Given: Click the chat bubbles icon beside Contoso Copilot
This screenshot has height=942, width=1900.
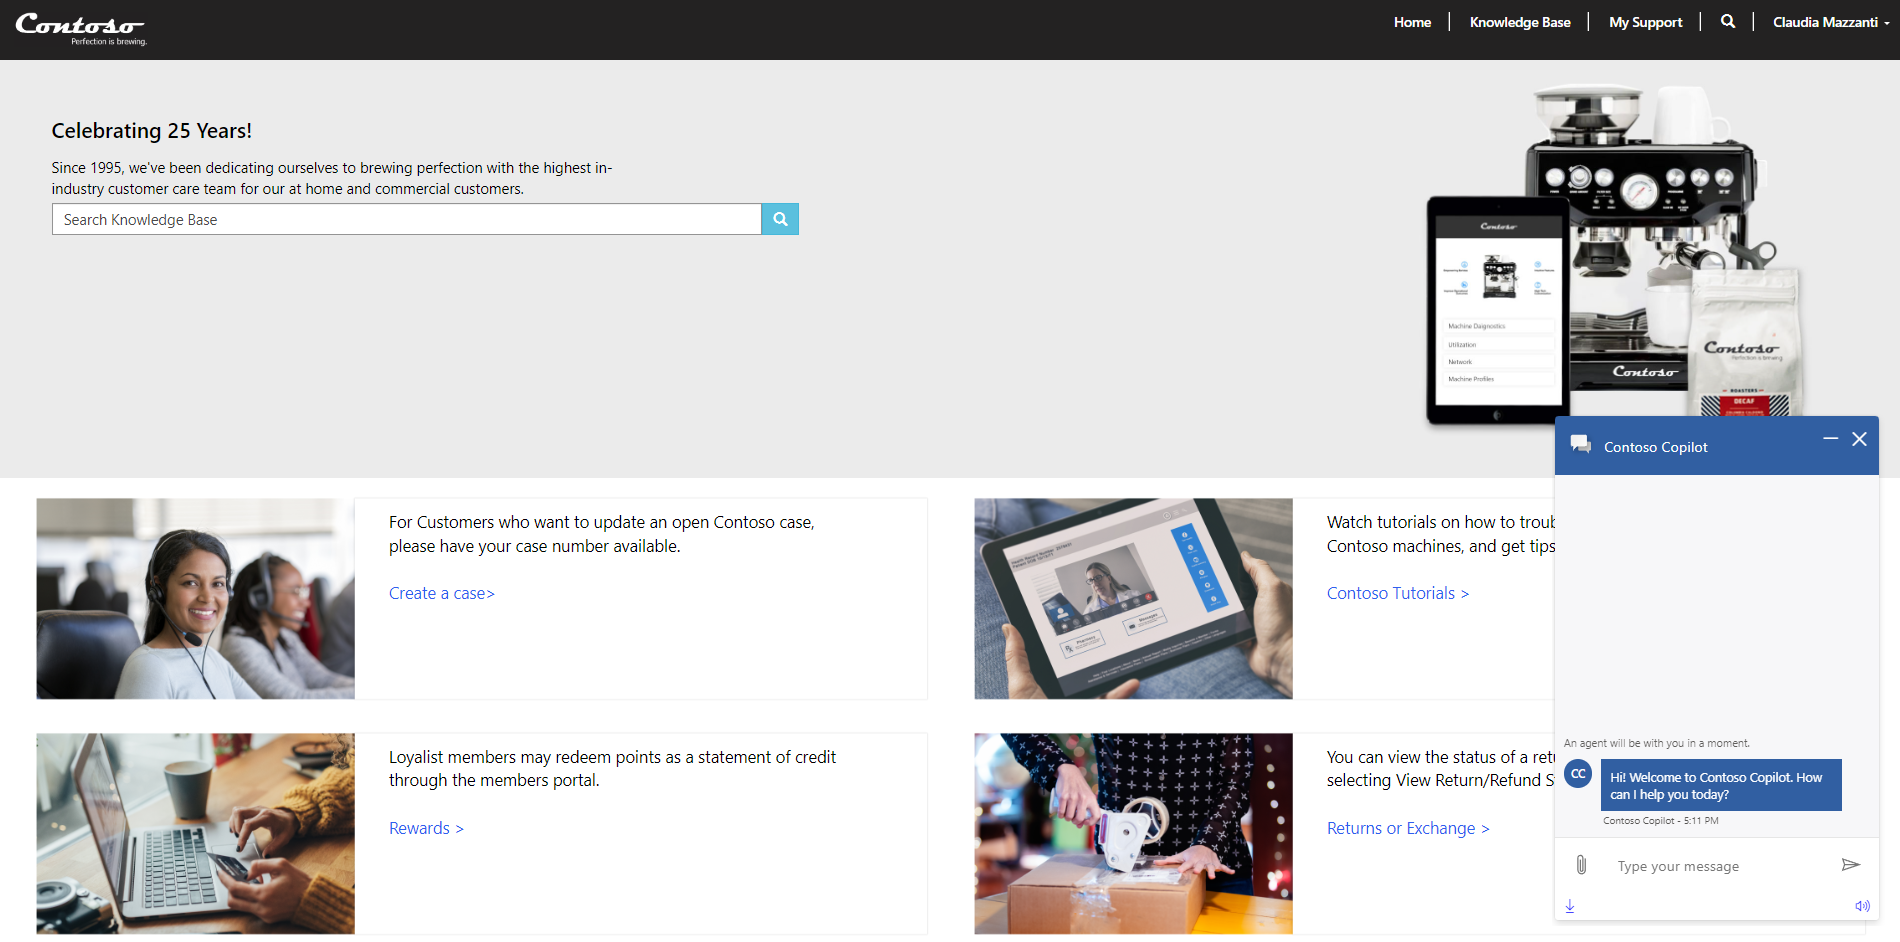Looking at the screenshot, I should pyautogui.click(x=1581, y=445).
